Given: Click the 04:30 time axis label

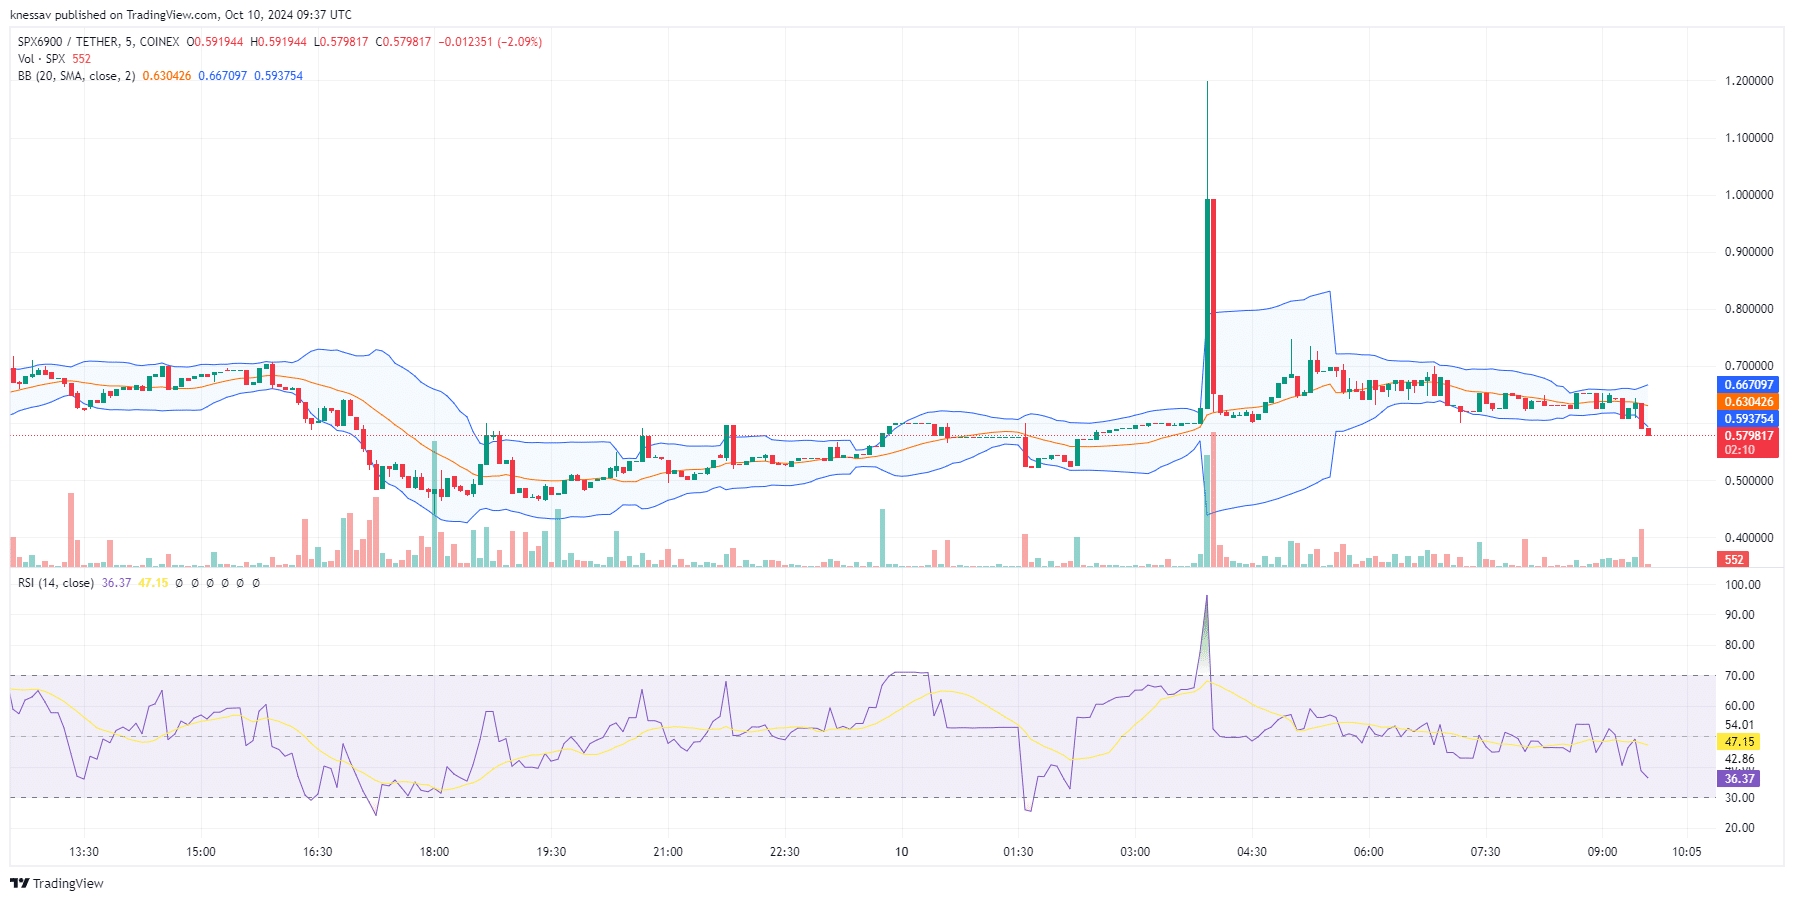Looking at the screenshot, I should click(1252, 852).
